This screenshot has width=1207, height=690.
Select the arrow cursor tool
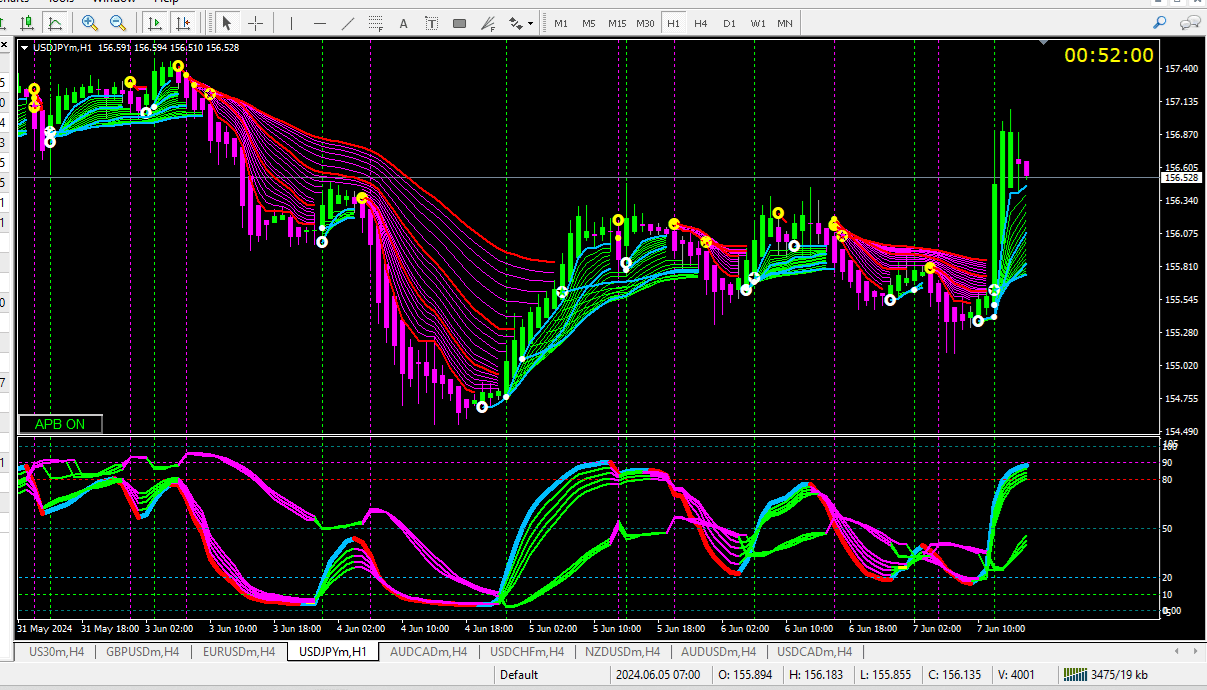click(227, 22)
